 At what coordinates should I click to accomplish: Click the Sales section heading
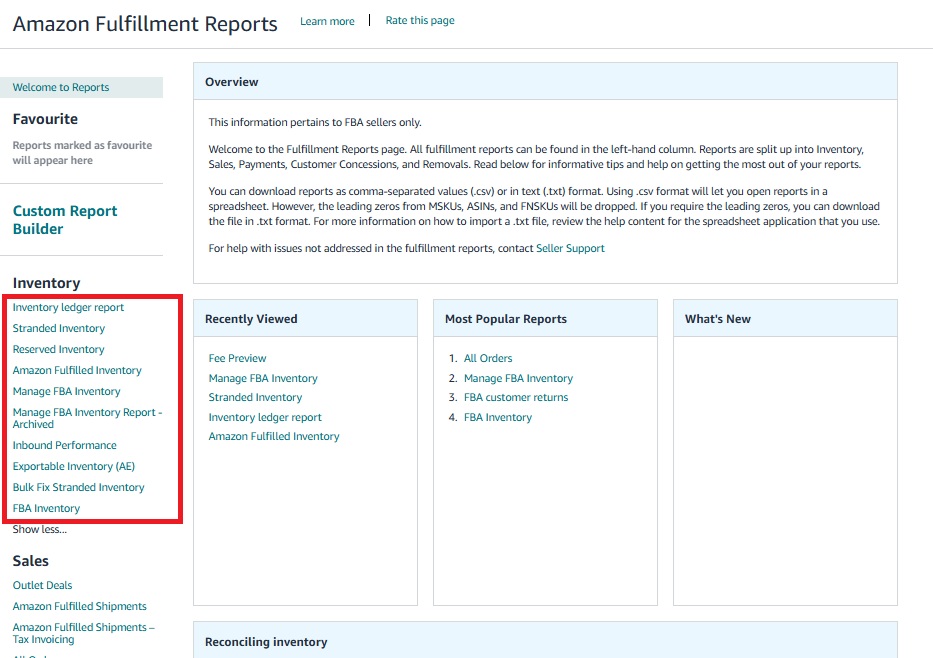31,561
